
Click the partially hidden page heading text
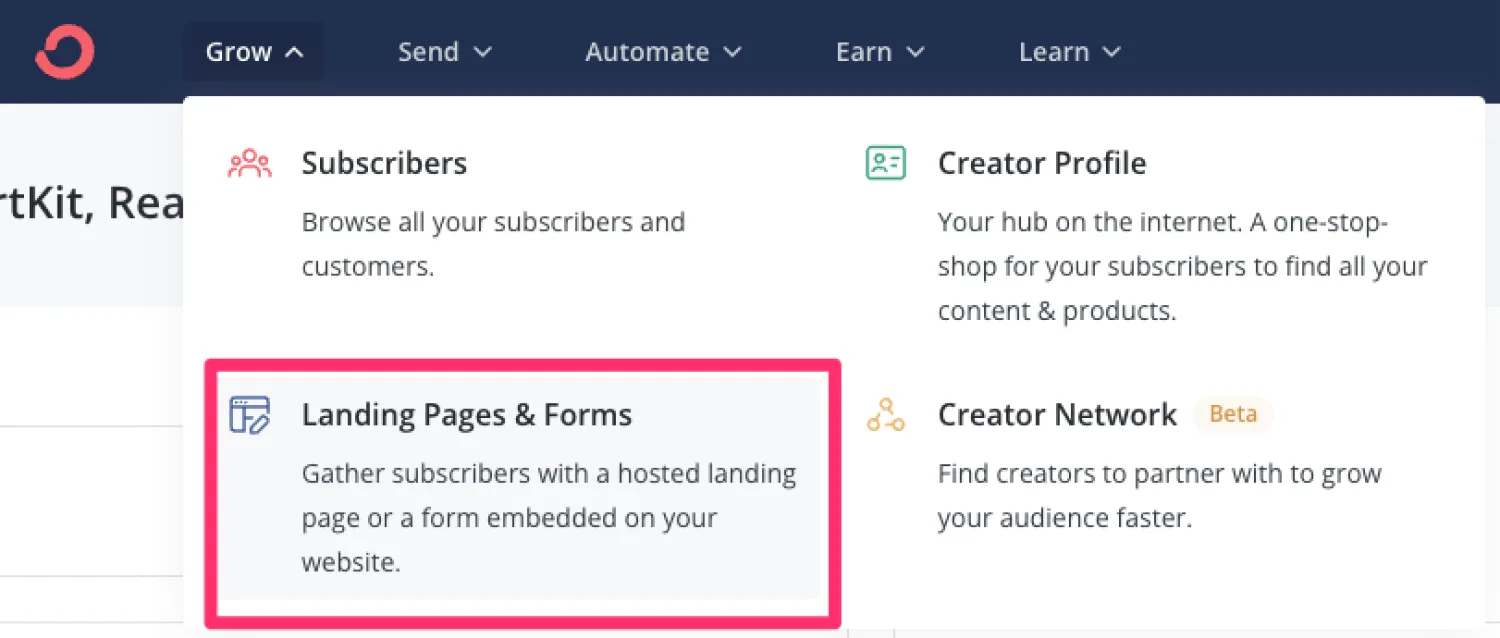coord(92,204)
